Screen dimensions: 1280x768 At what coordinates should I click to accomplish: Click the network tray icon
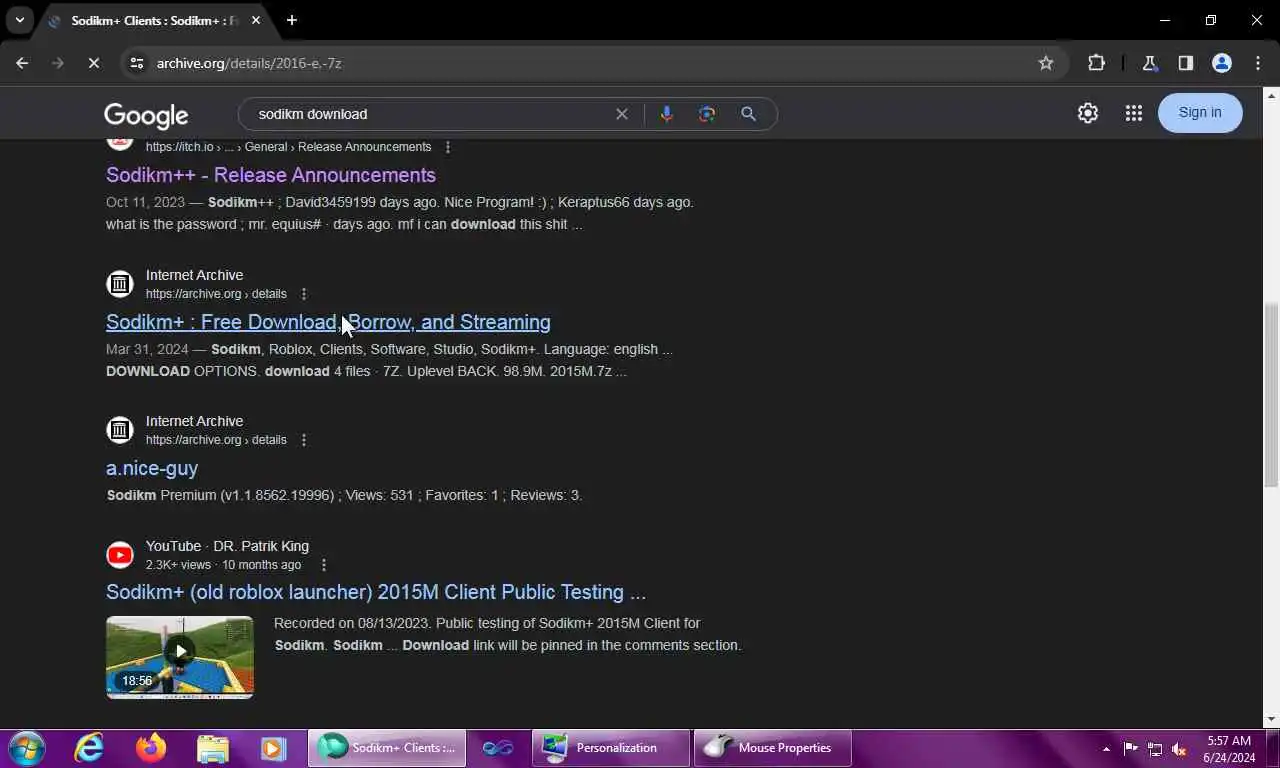(1155, 748)
